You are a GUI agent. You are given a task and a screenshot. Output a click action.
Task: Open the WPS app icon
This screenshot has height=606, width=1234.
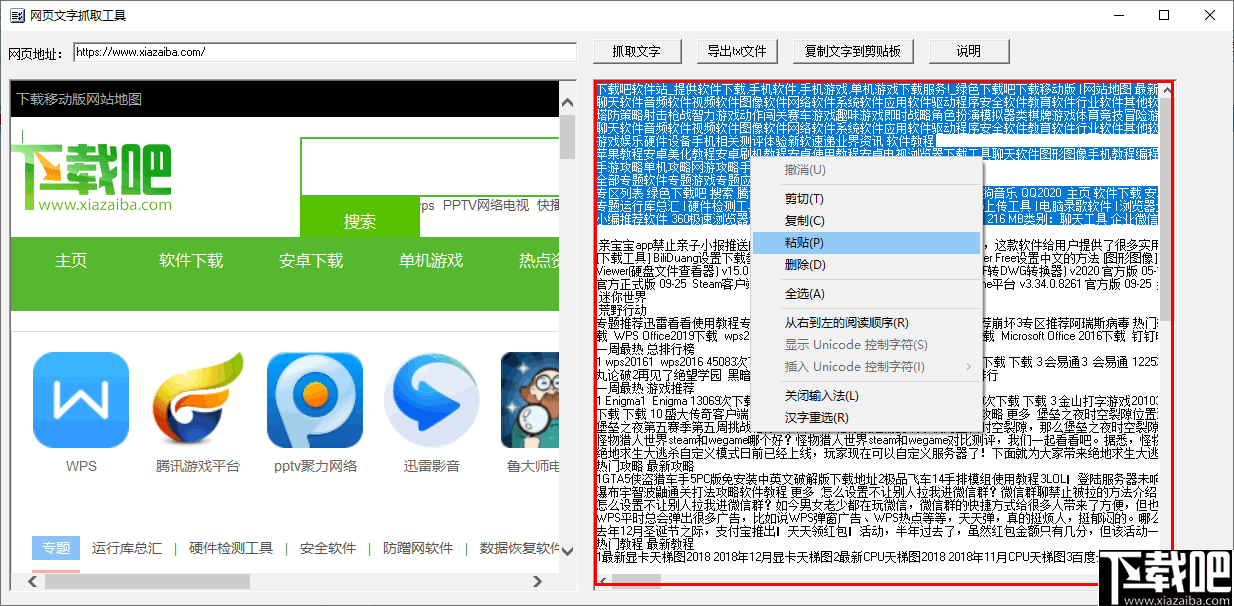coord(81,400)
